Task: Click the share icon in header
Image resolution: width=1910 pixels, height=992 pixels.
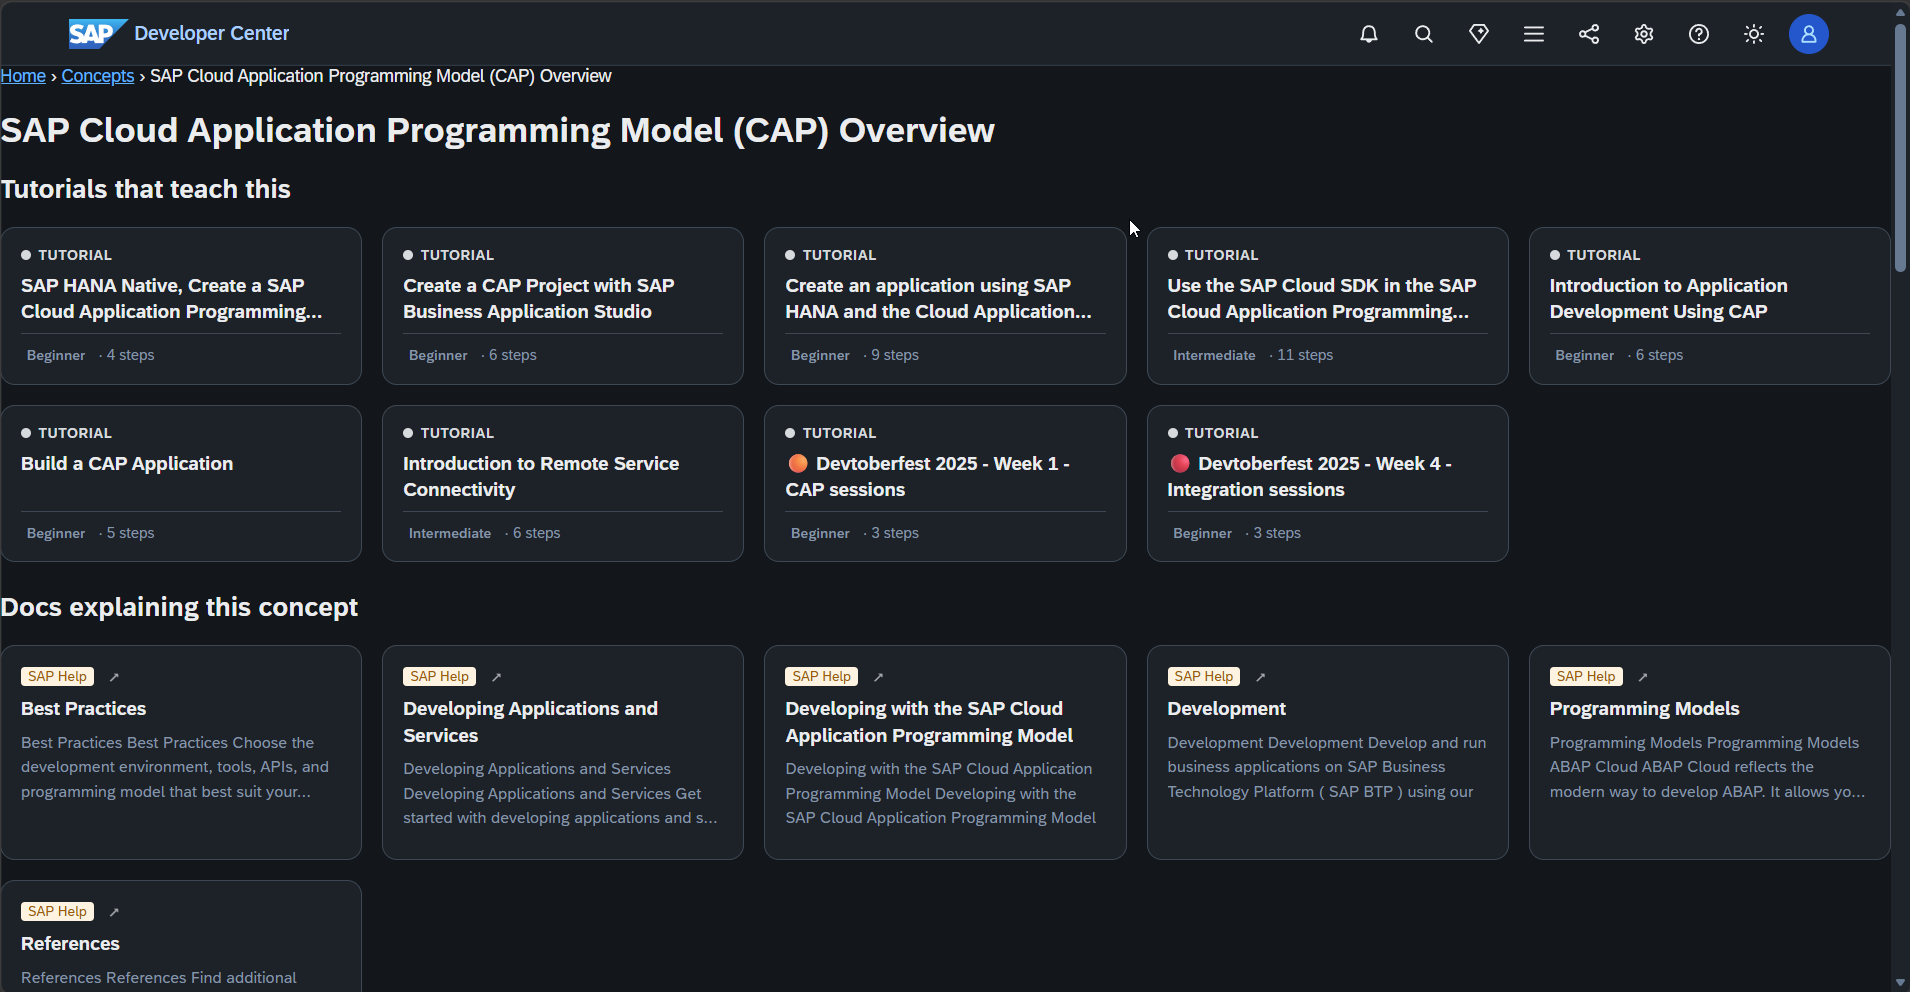Action: coord(1589,34)
